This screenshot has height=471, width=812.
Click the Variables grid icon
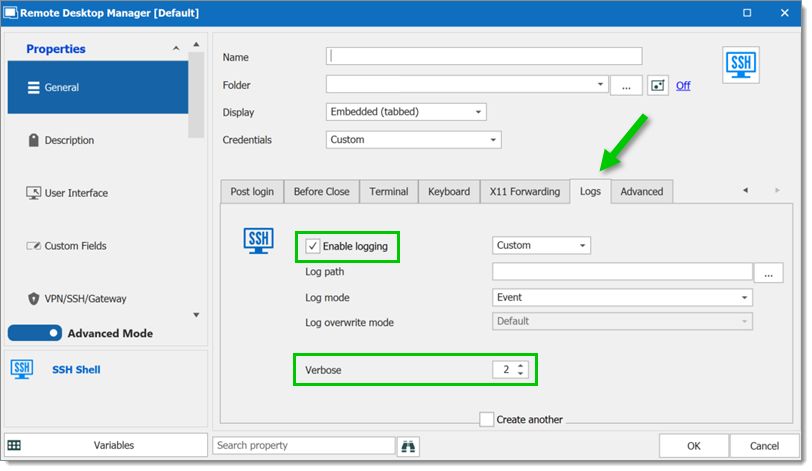14,445
